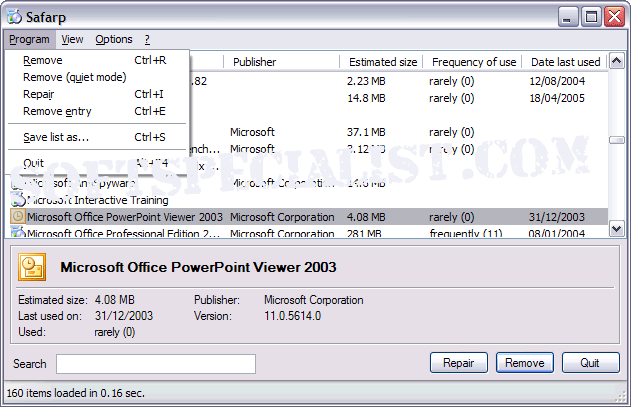Click the PowerPoint Viewer 2003 row icon
Viewport: 631px width, 407px height.
[x=18, y=217]
